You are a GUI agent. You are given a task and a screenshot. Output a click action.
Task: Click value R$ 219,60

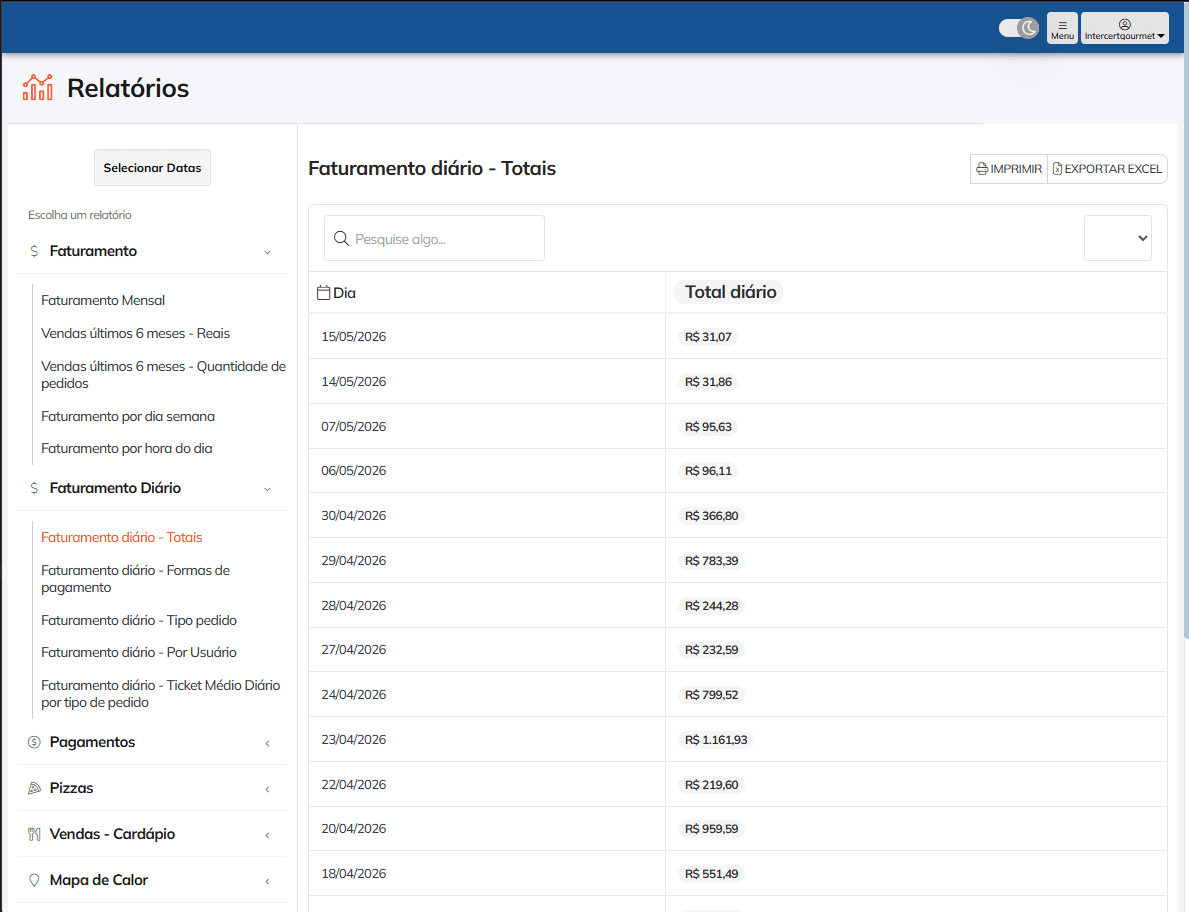[x=711, y=785]
